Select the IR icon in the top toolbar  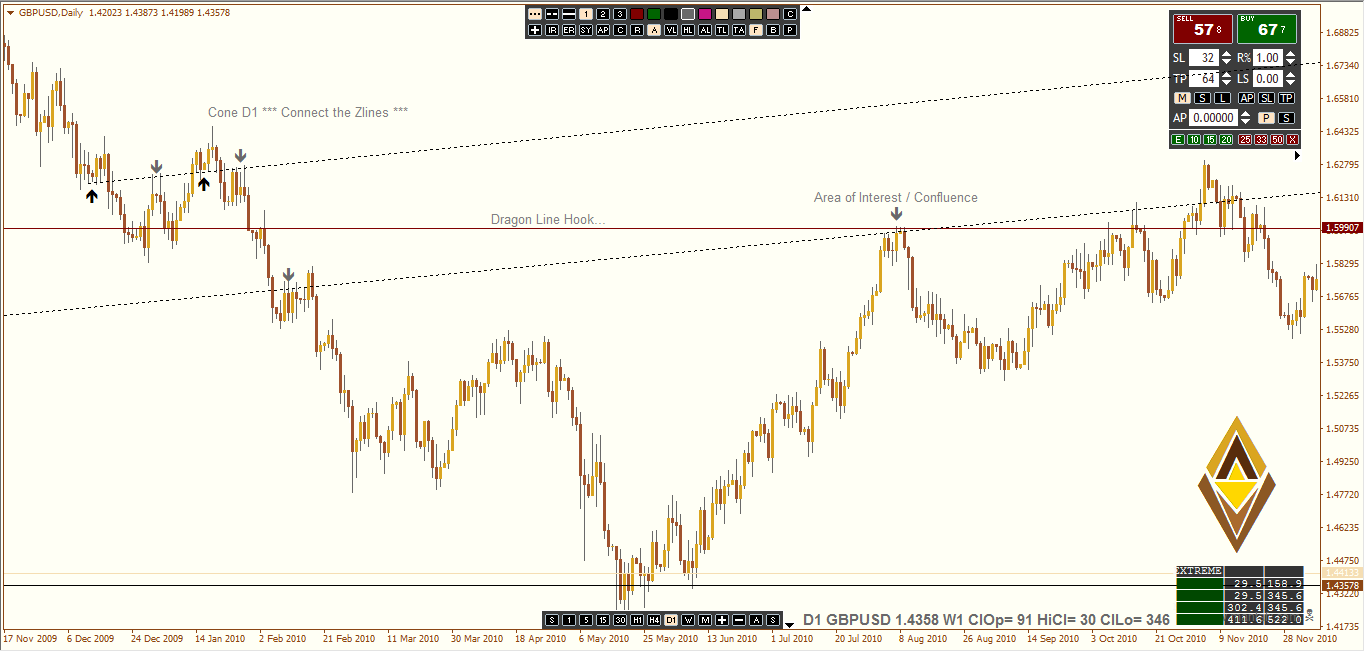551,29
